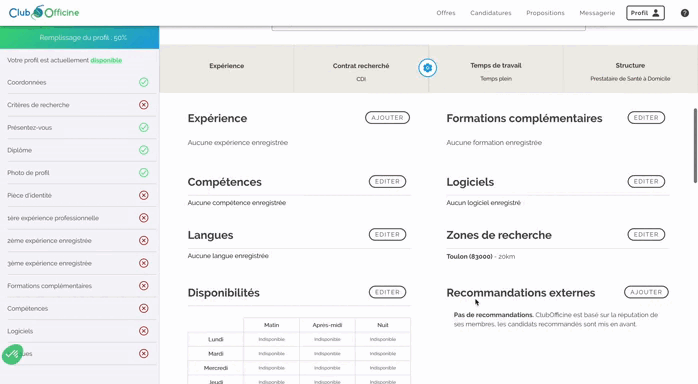The height and width of the screenshot is (384, 698).
Task: Click 'Aucun logiciel enregistré' text
Action: click(x=483, y=203)
